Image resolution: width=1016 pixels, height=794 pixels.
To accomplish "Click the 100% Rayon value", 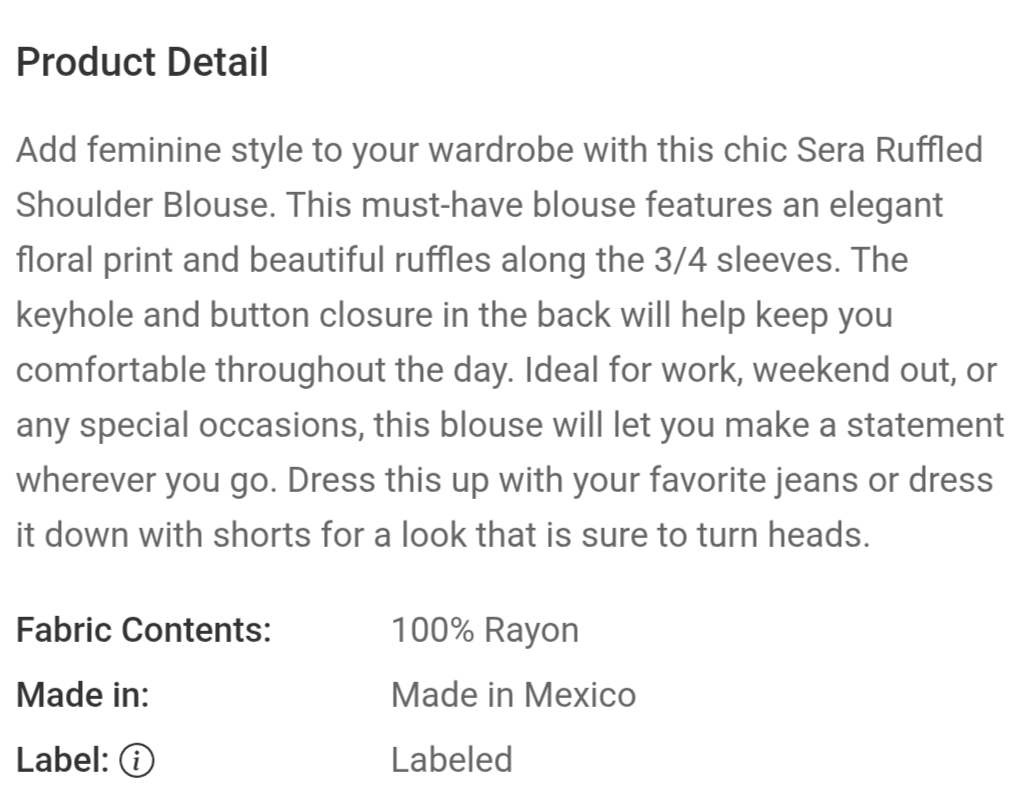I will tap(485, 630).
